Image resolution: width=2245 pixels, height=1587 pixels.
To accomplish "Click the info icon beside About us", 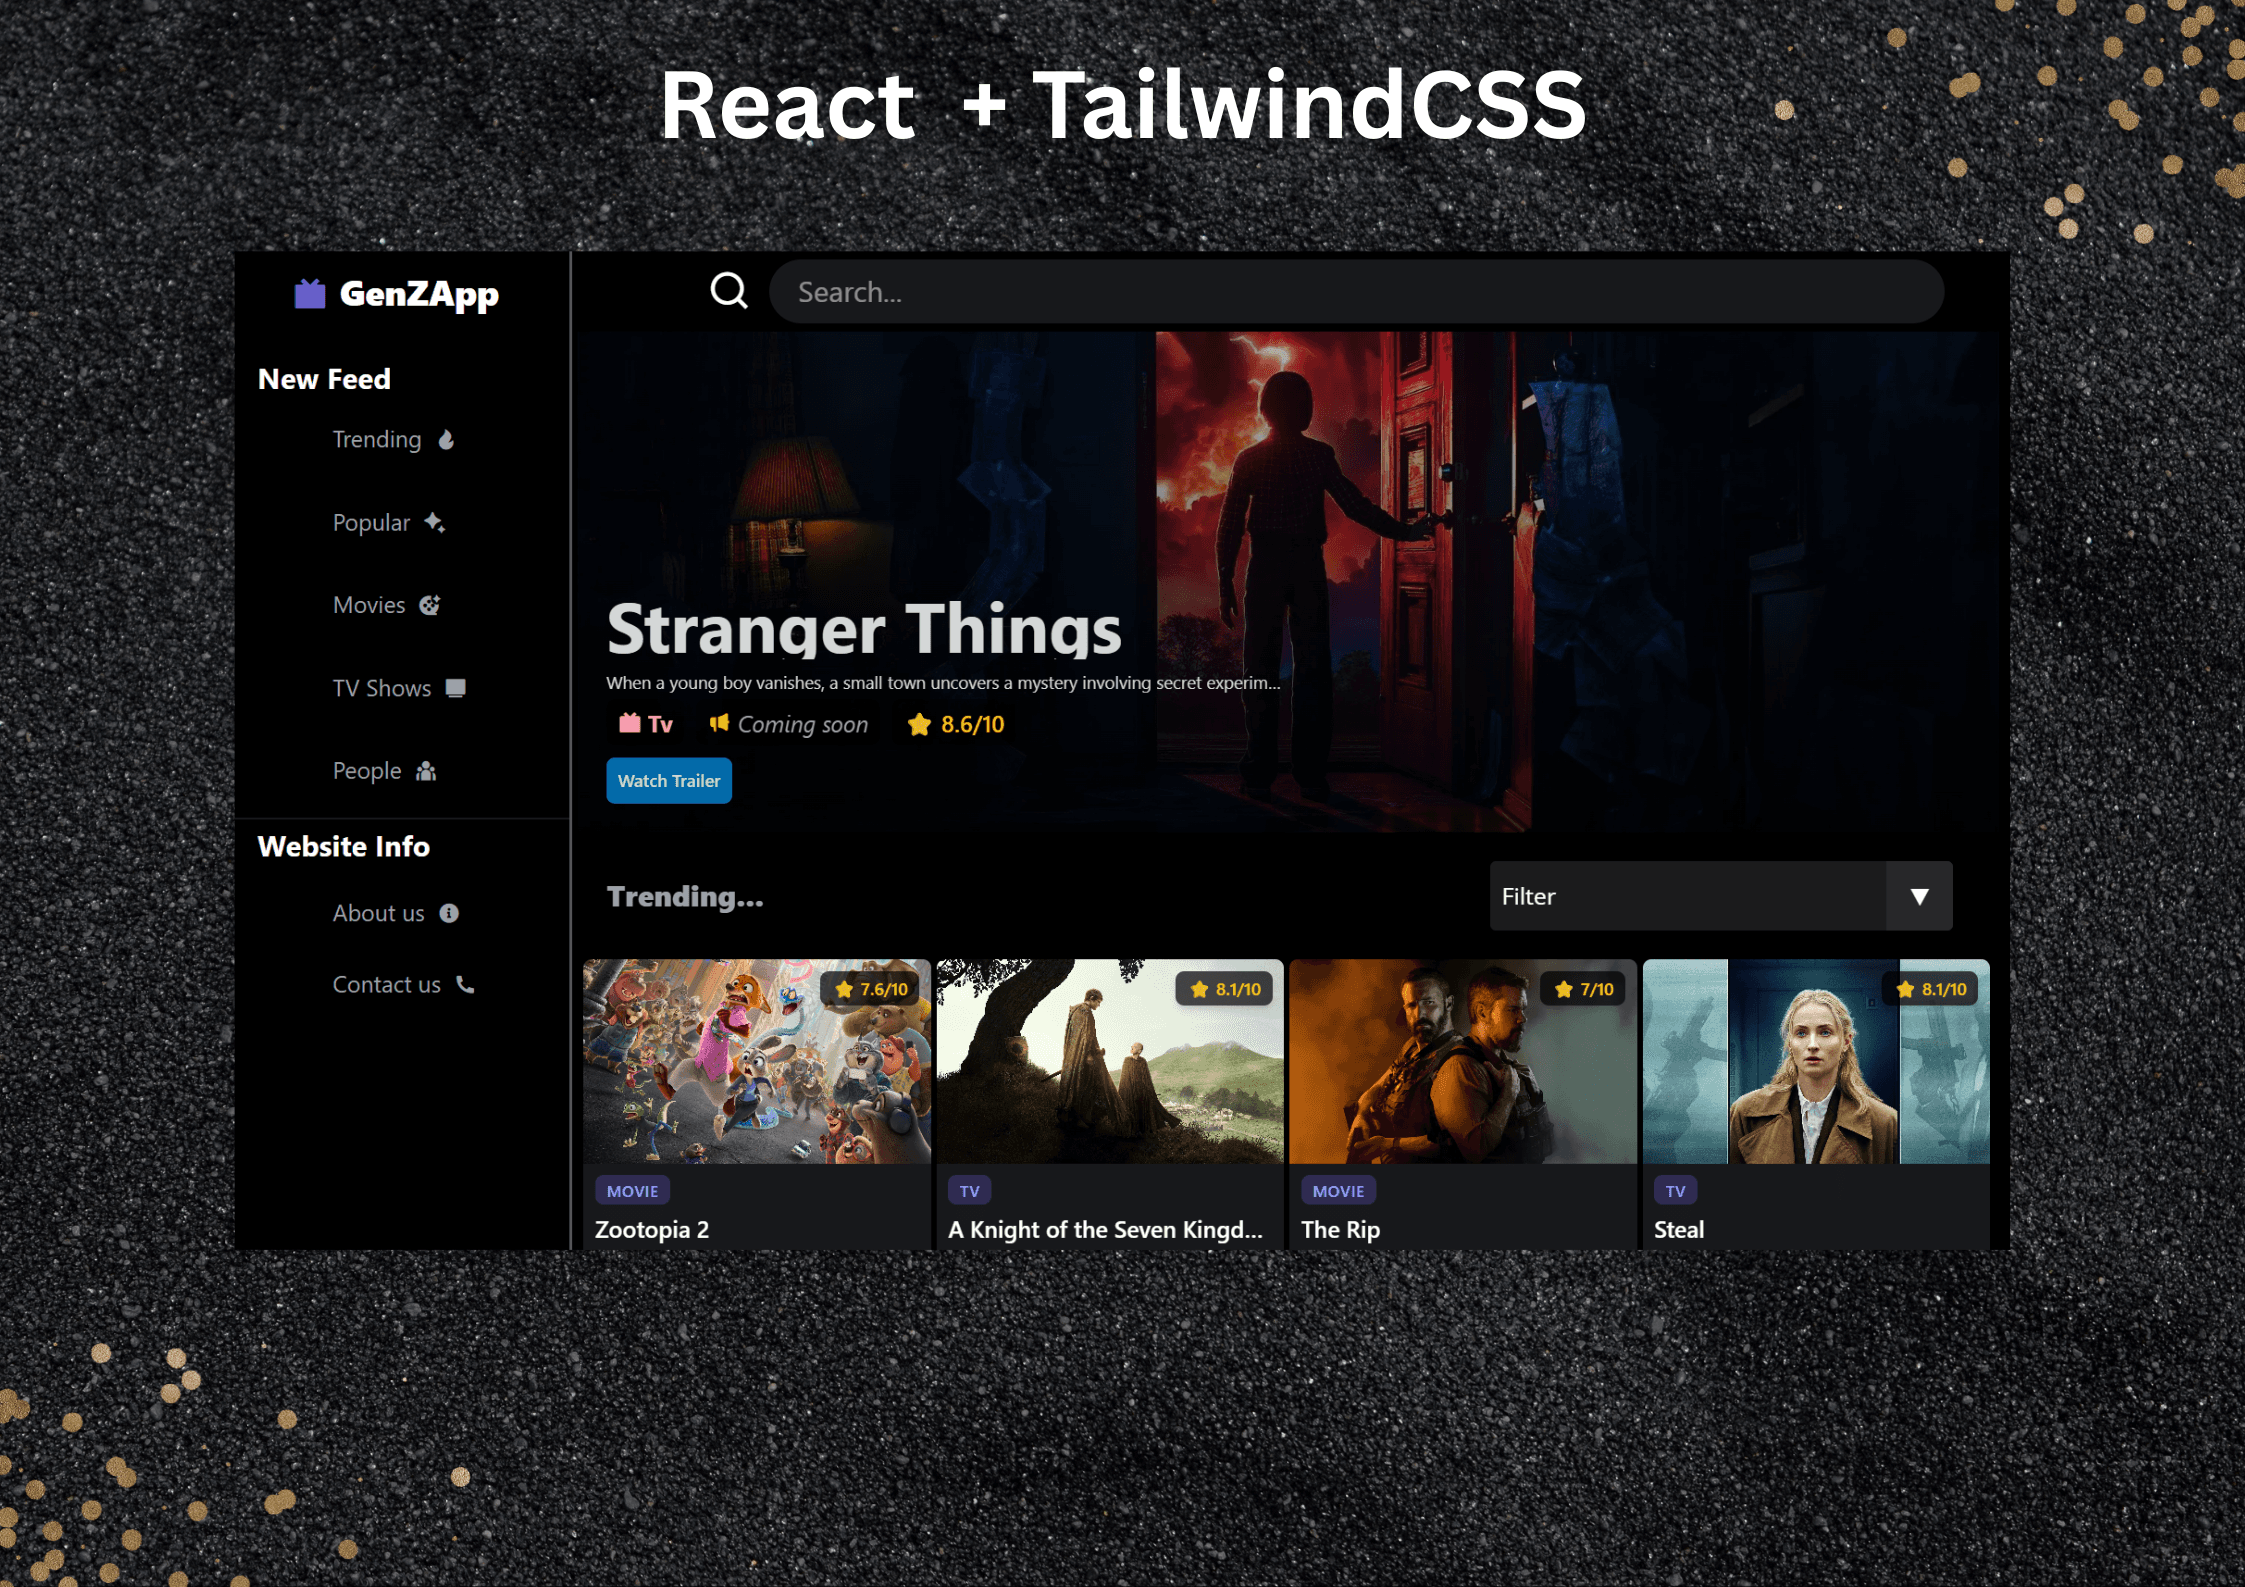I will click(449, 913).
